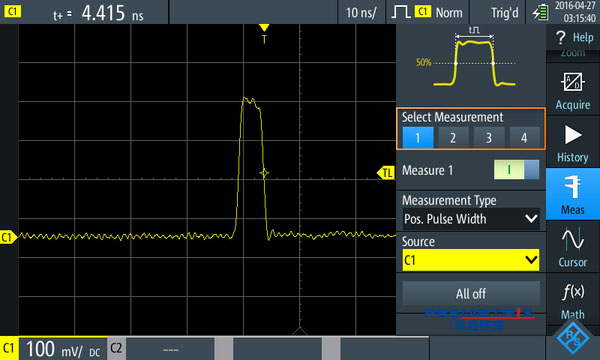
Task: Open the Meas measurement menu
Action: [573, 194]
